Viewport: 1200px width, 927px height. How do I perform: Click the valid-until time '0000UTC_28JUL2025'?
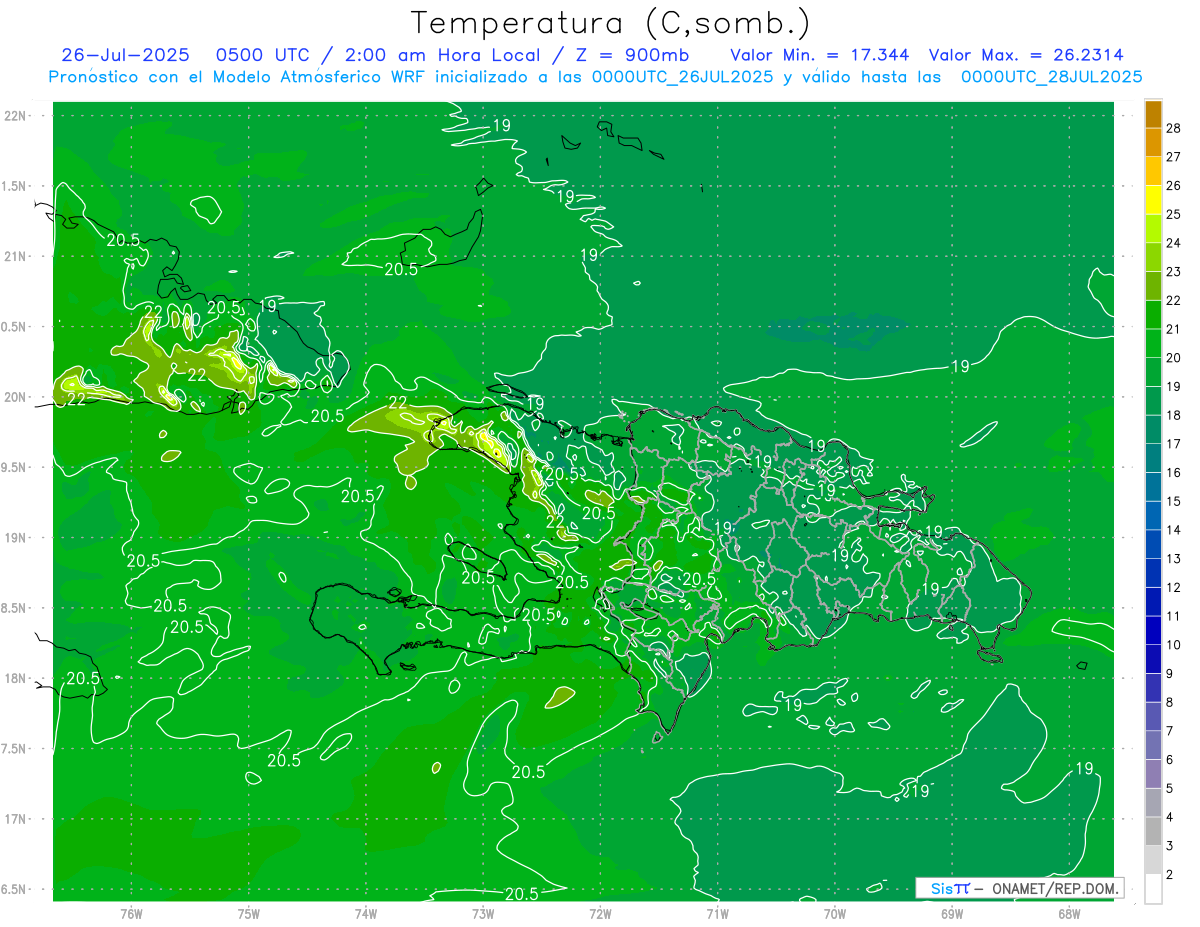click(1051, 77)
